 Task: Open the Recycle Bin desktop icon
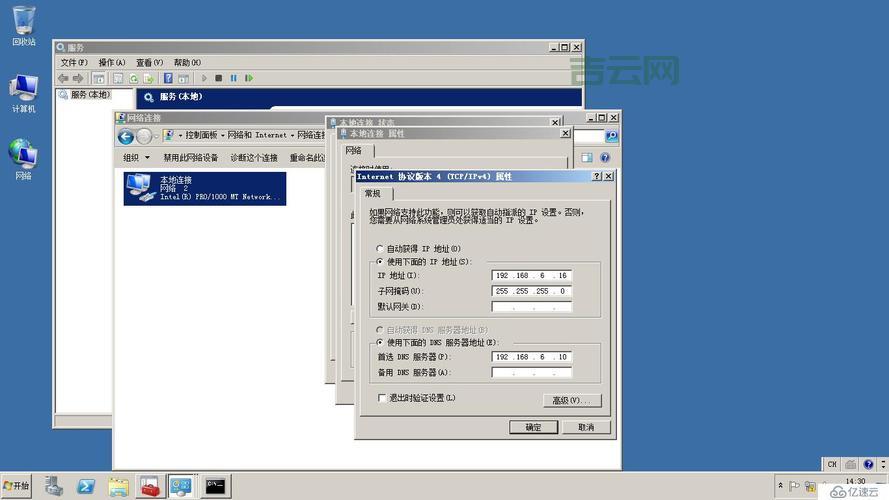[x=23, y=22]
